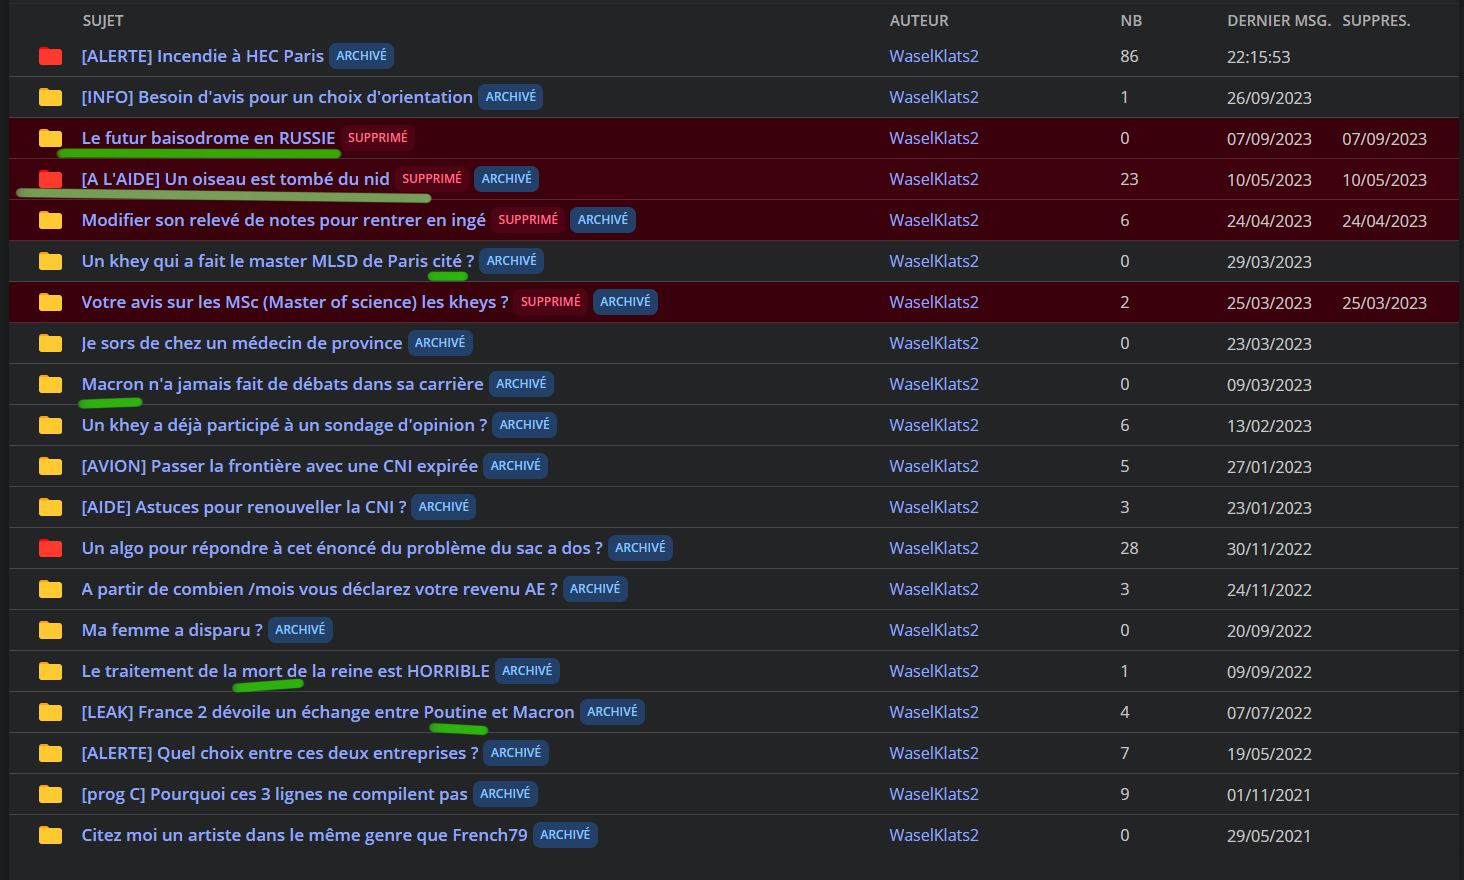
Task: Click SUPPRIMÉ badge on baisodrome topic
Action: coord(377,138)
